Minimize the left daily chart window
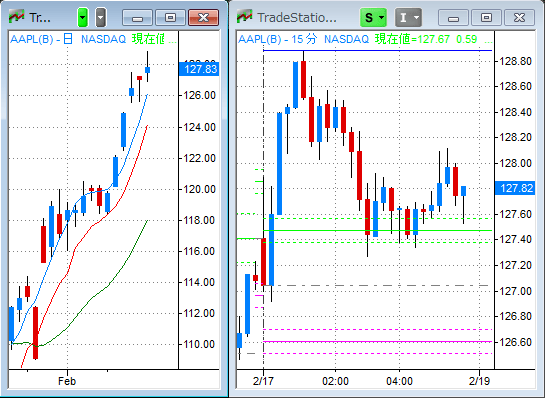545x398 pixels. (137, 17)
